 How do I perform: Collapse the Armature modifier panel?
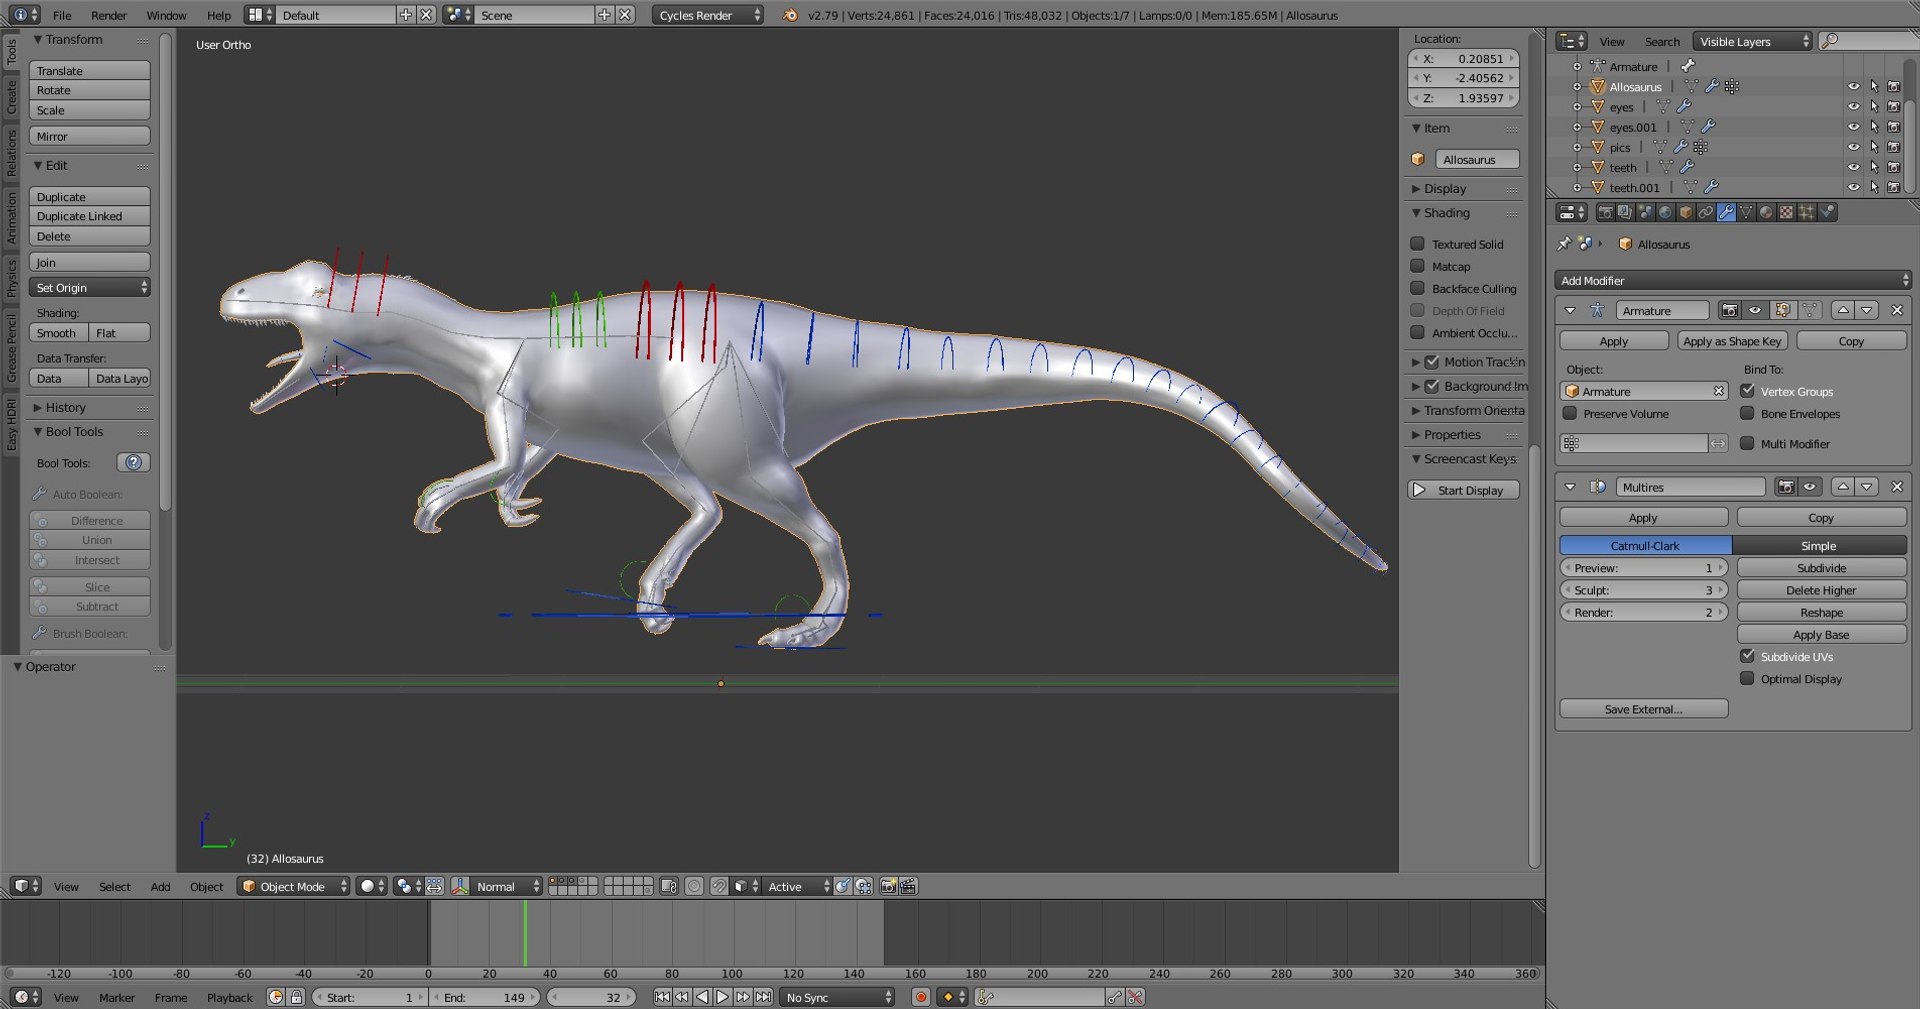[x=1570, y=310]
